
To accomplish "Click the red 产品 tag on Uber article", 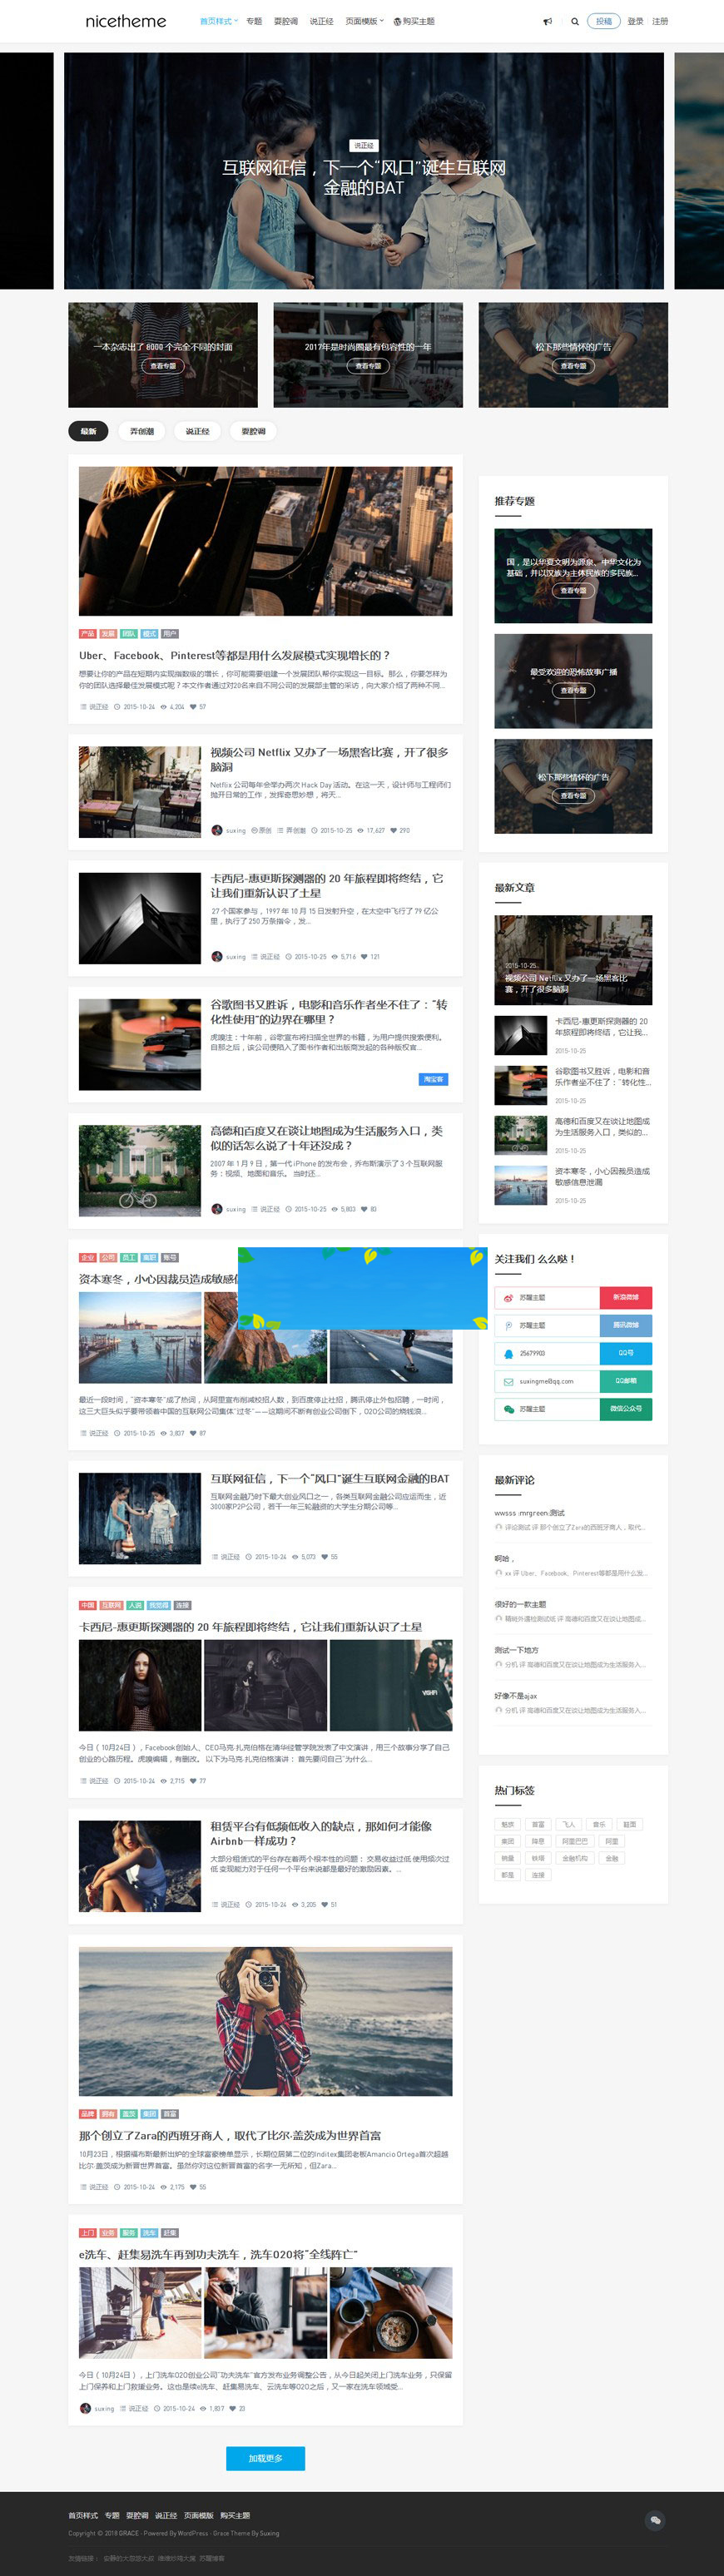I will 87,634.
